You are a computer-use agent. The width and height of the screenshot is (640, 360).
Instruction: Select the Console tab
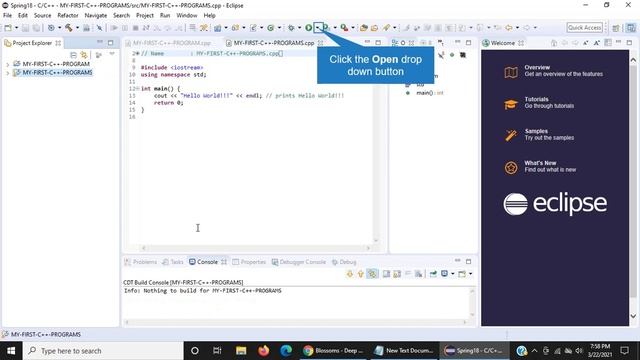pyautogui.click(x=207, y=262)
